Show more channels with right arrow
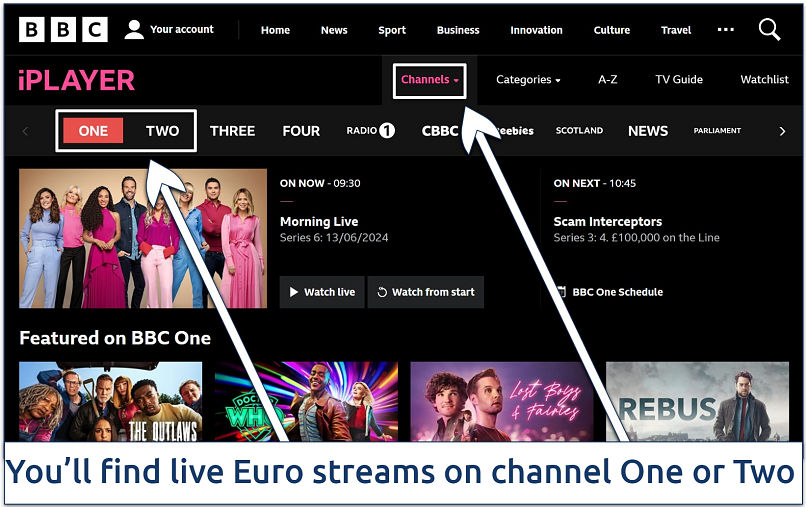This screenshot has height=507, width=806. [x=782, y=131]
